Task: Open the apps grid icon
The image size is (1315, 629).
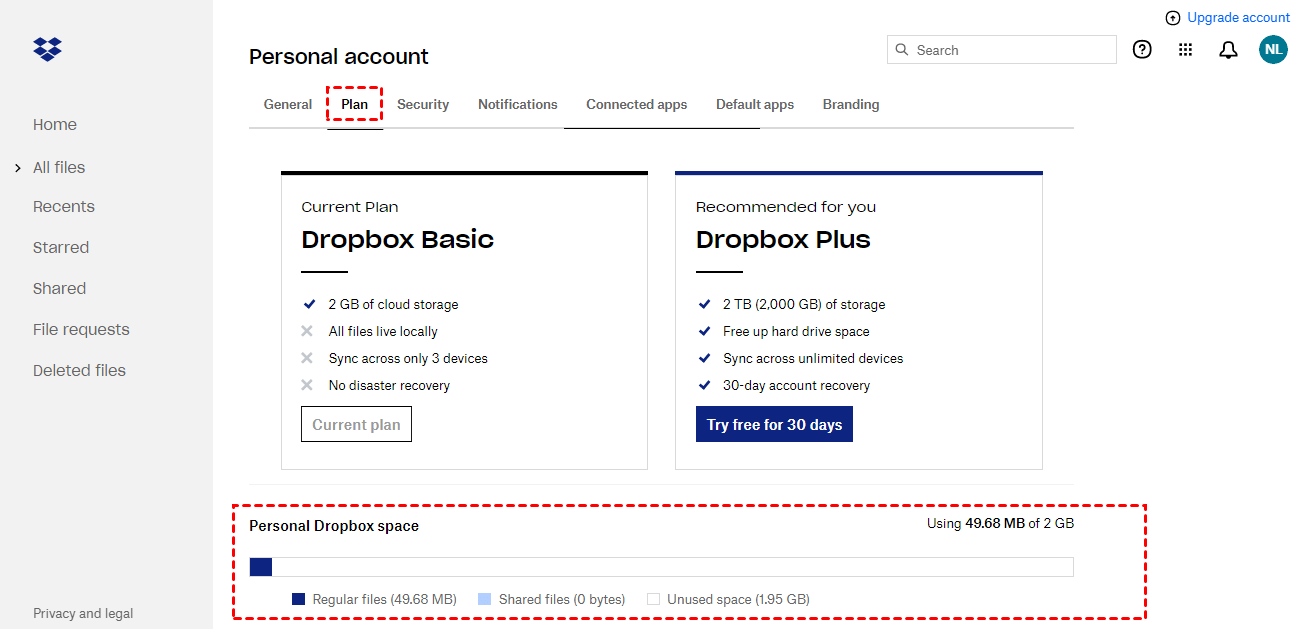Action: pyautogui.click(x=1185, y=50)
